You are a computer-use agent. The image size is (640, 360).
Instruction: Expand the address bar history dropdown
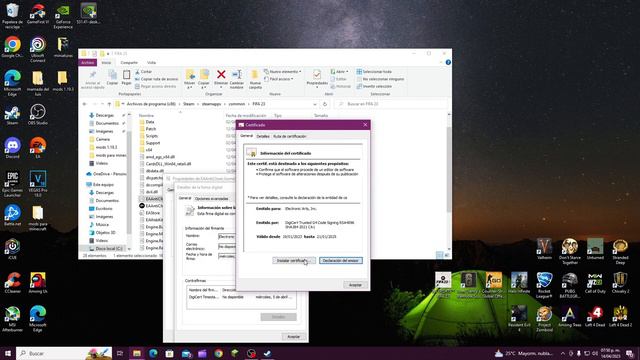click(315, 104)
